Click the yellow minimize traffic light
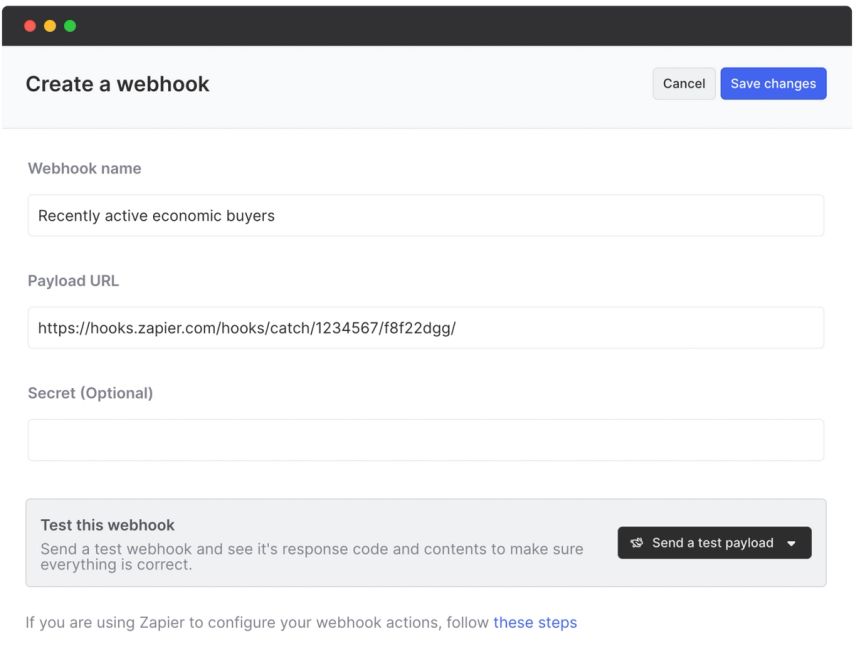Viewport: 854px width, 650px height. pos(49,25)
